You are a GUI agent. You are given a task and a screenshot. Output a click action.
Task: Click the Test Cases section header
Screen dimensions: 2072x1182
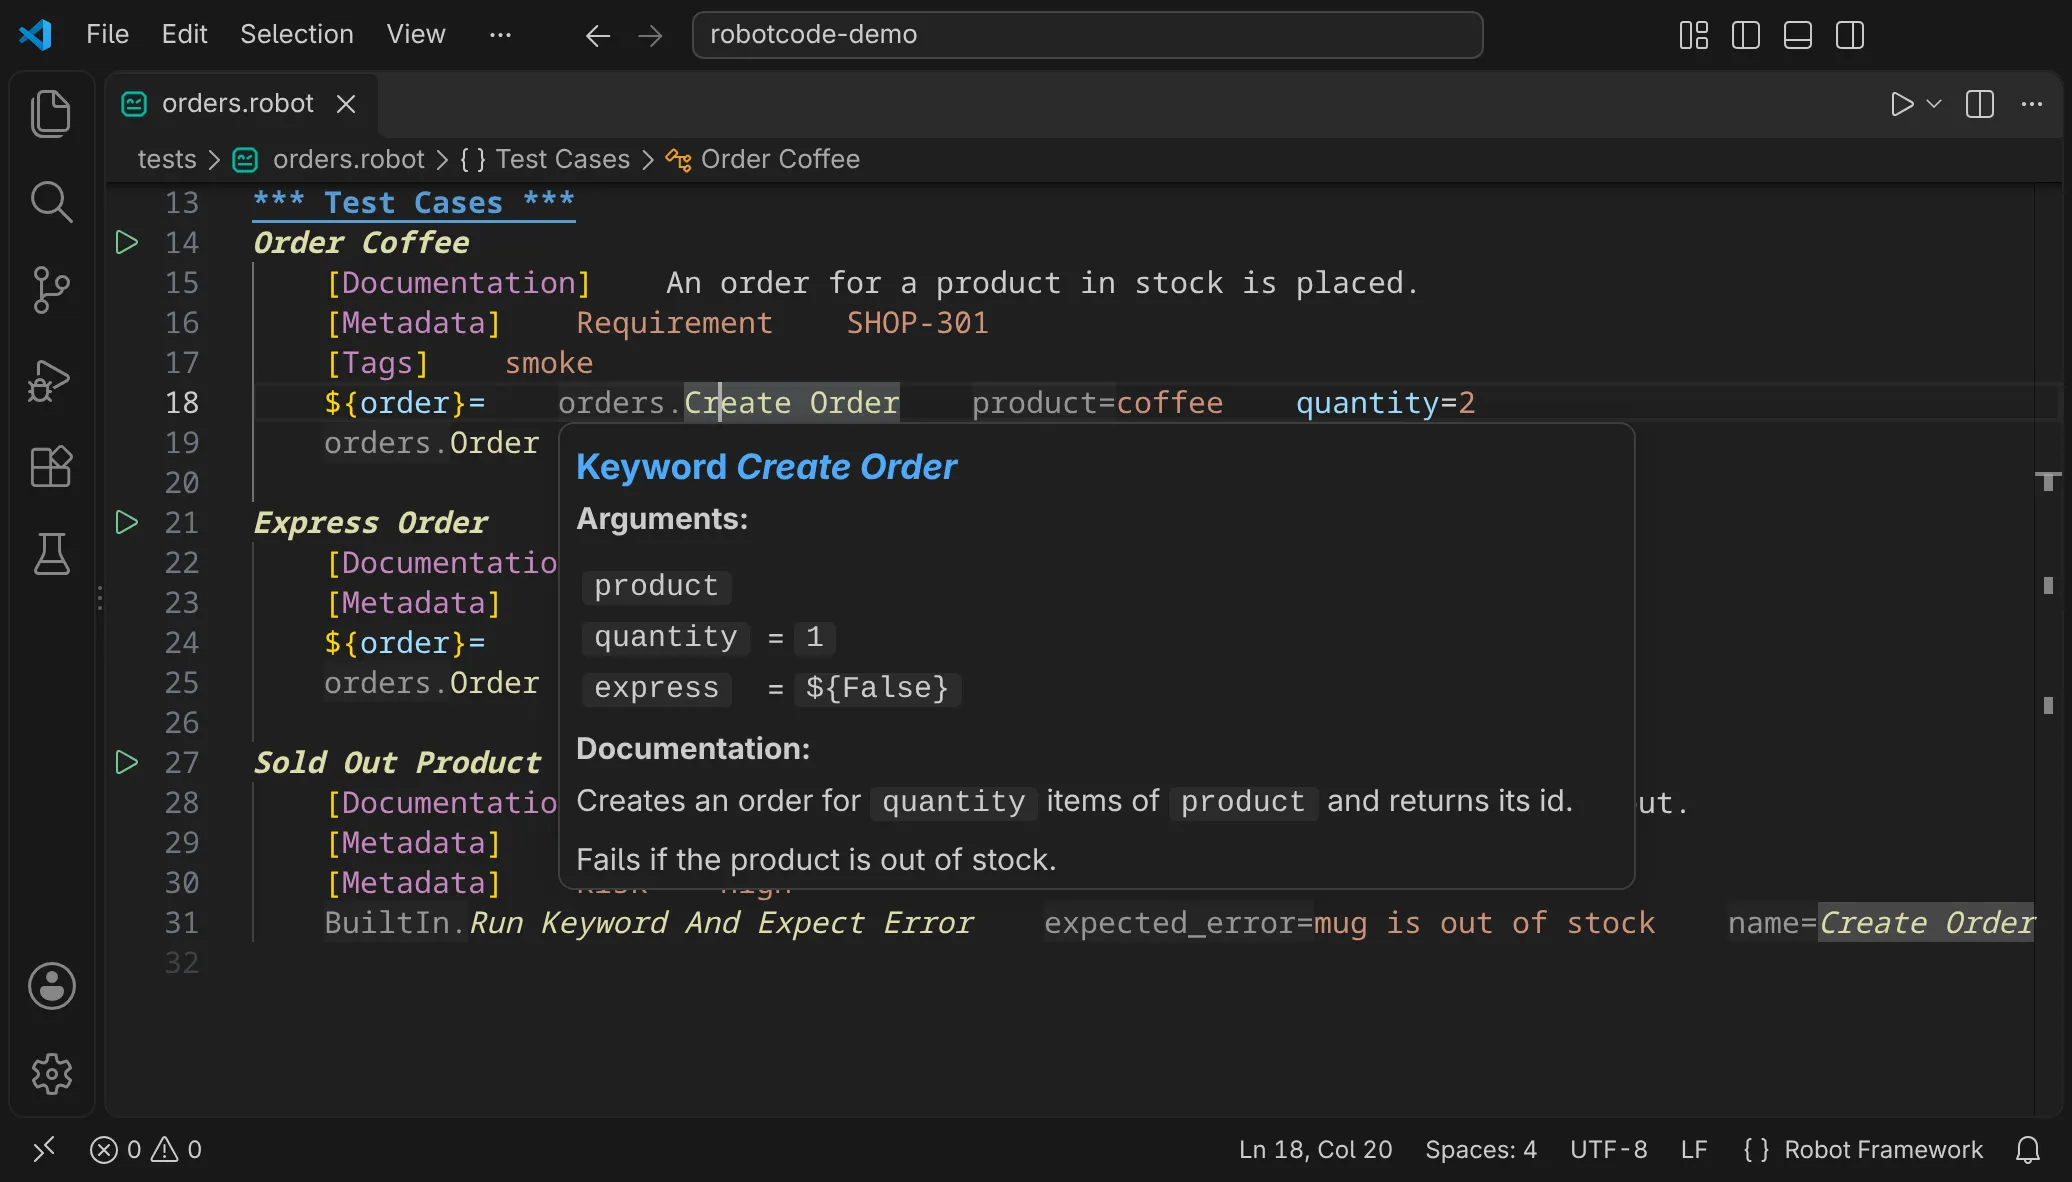[x=414, y=203]
